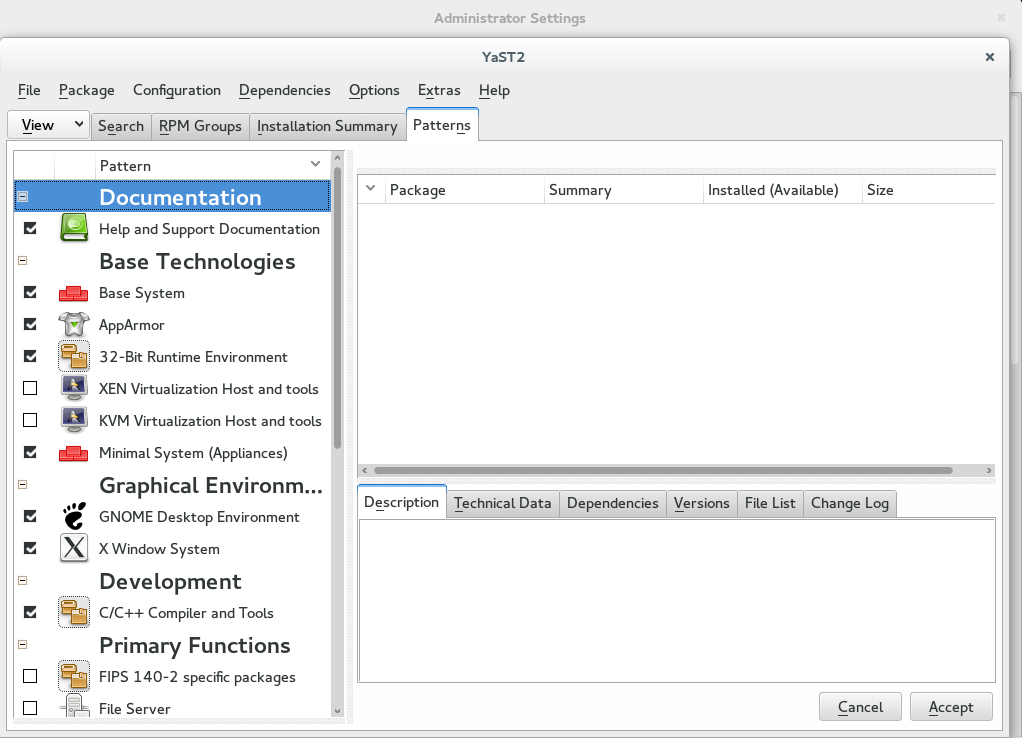Enable the XEN Virtualization Host checkbox

[x=29, y=388]
